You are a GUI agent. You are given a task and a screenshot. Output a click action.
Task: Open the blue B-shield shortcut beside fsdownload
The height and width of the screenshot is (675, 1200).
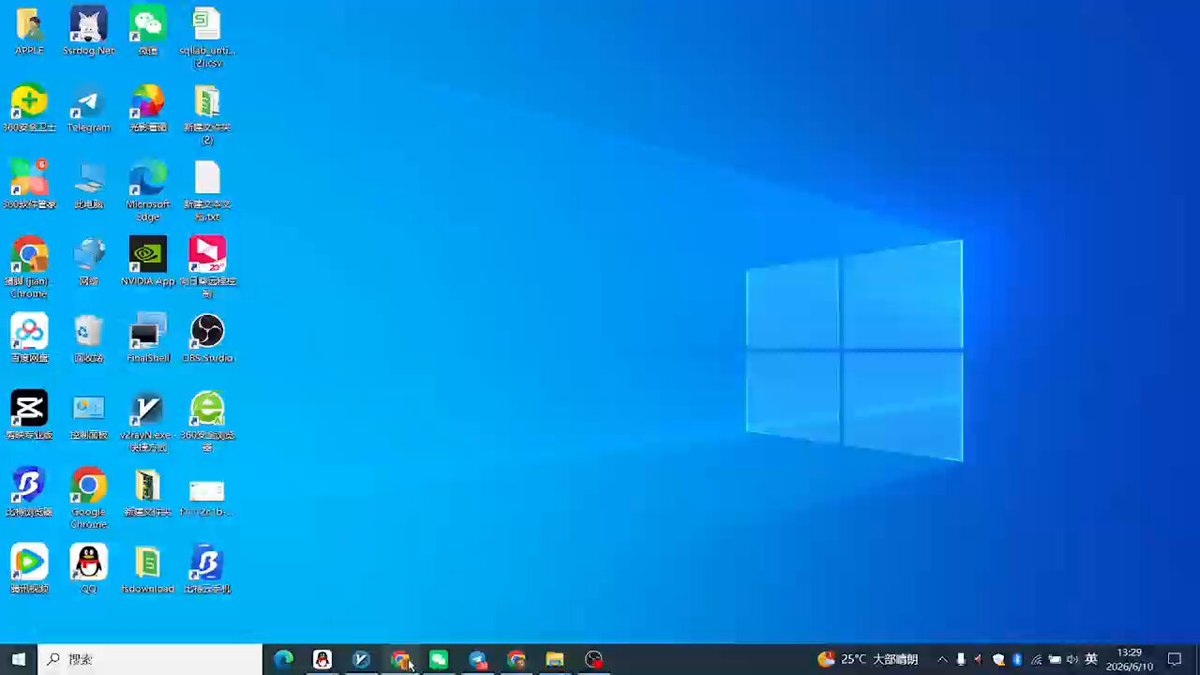click(x=207, y=569)
